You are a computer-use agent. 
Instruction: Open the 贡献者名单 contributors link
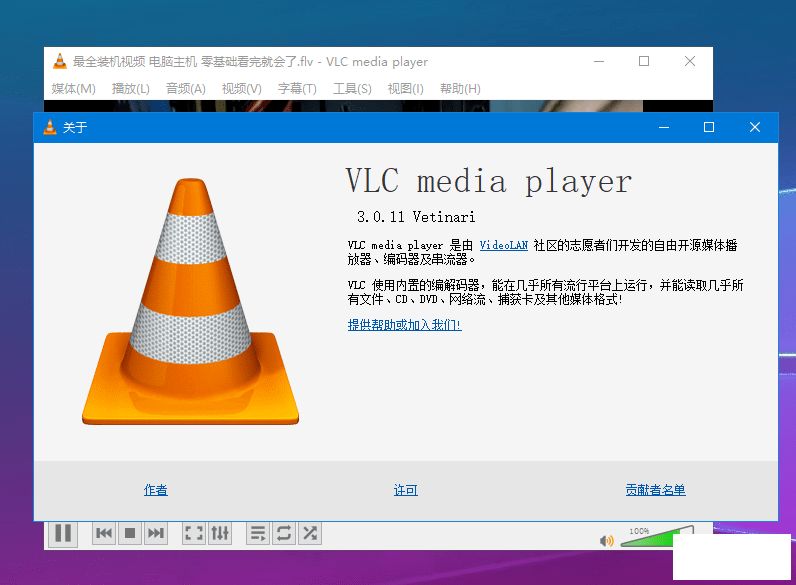click(x=655, y=490)
